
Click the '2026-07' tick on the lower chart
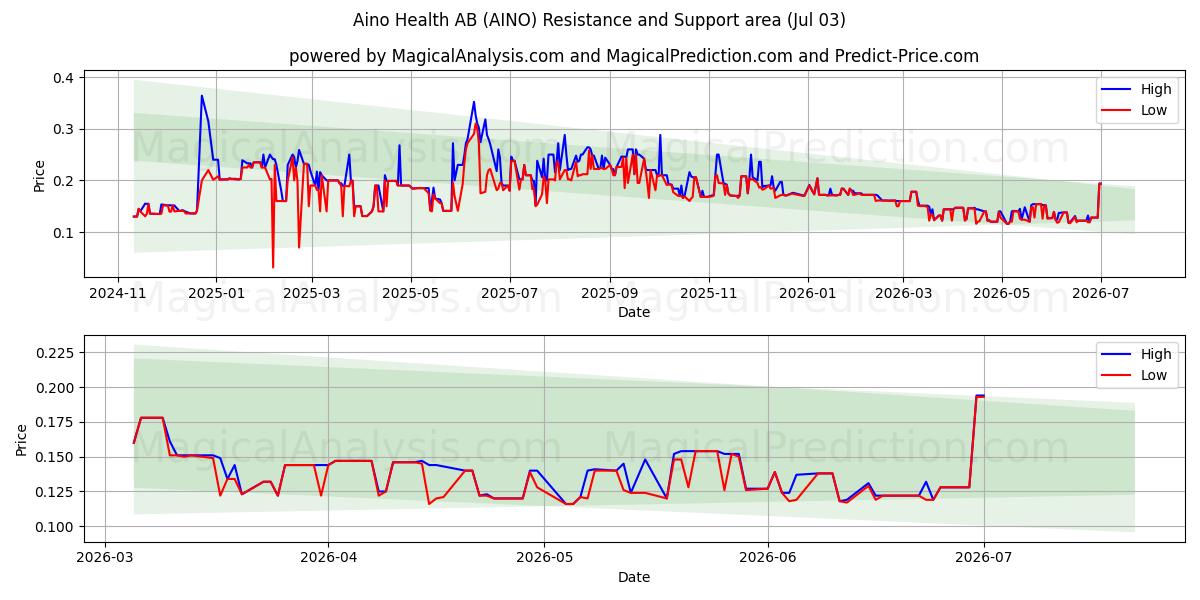tap(984, 558)
